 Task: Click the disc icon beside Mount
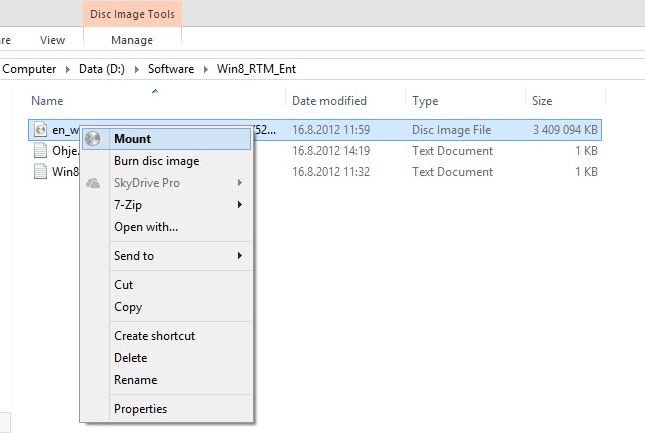point(93,139)
